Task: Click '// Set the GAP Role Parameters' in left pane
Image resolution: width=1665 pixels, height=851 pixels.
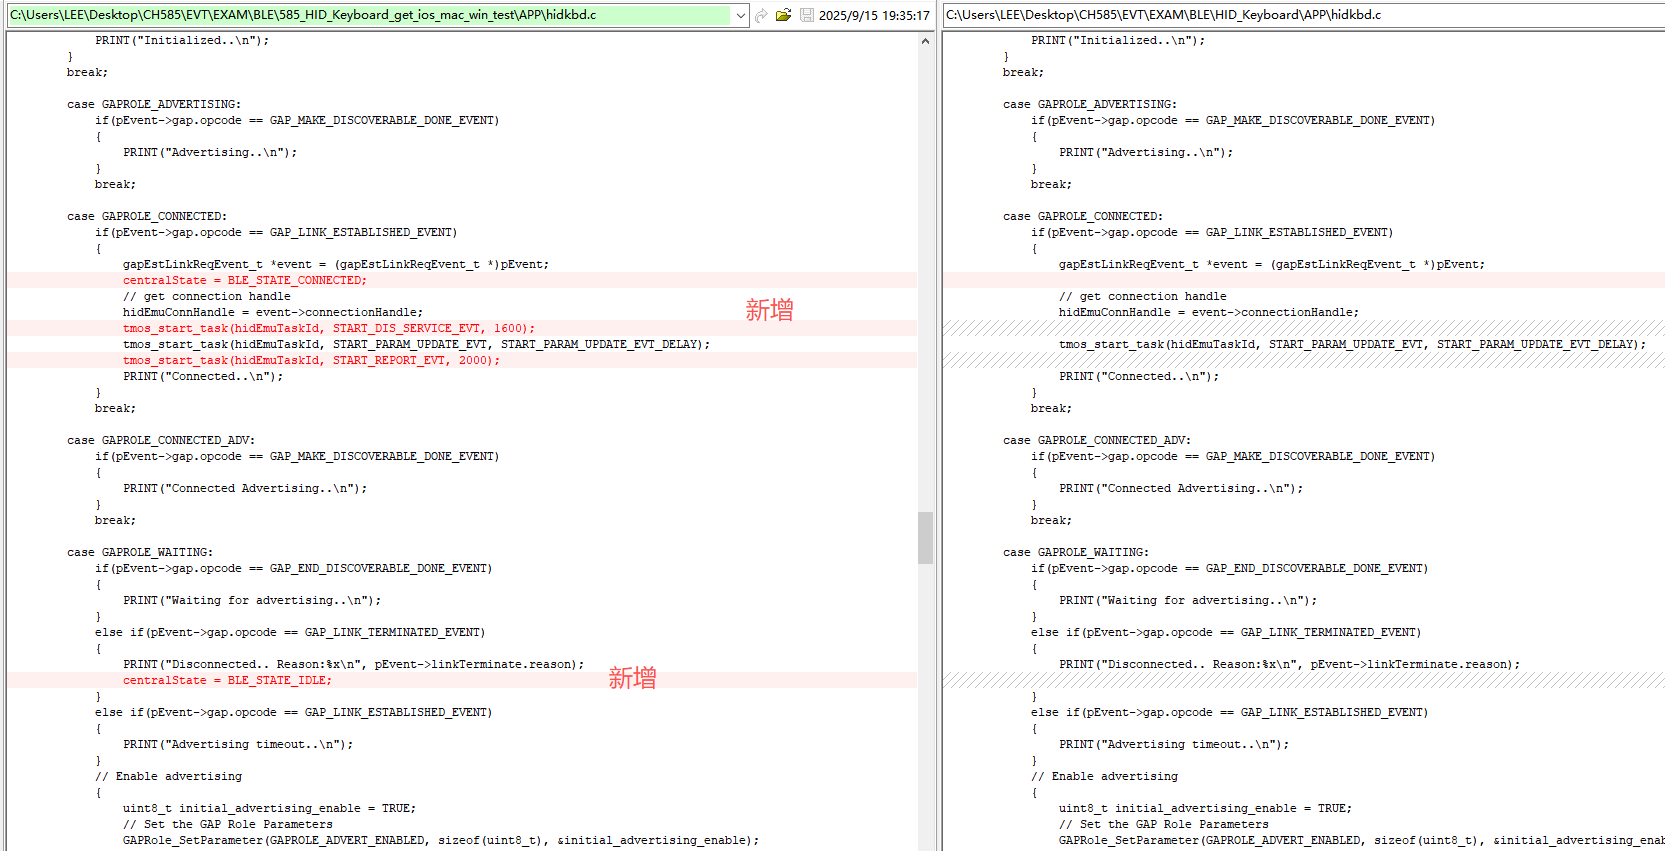Action: click(x=228, y=824)
